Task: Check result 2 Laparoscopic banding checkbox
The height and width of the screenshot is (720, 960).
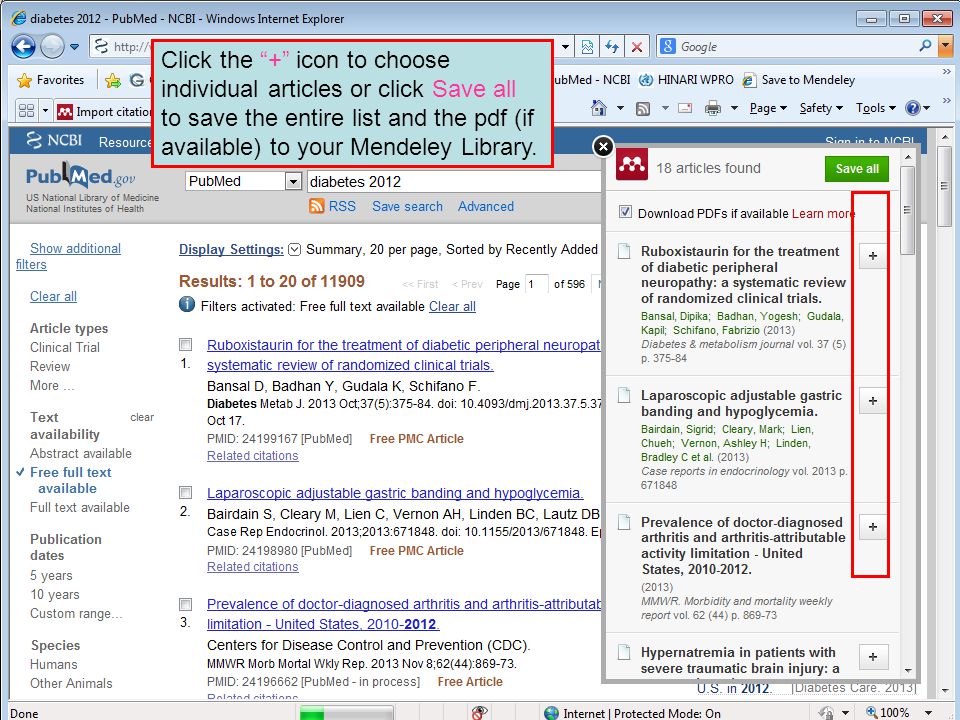Action: (x=186, y=493)
